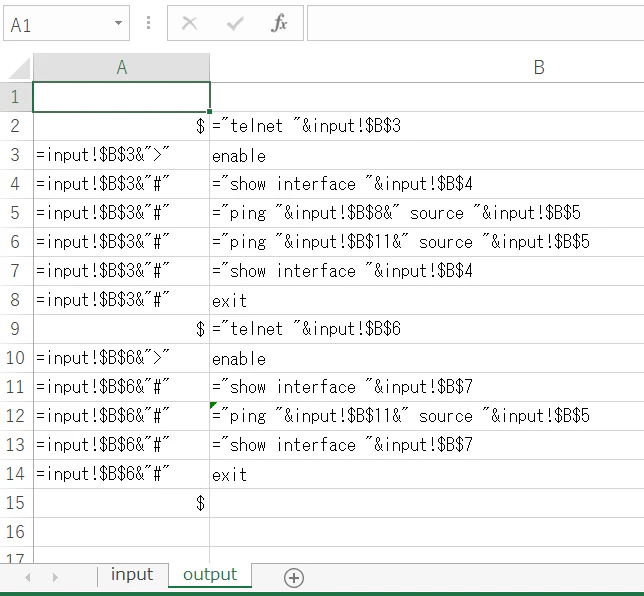Select cell B12 ping formula with error marker

point(427,416)
